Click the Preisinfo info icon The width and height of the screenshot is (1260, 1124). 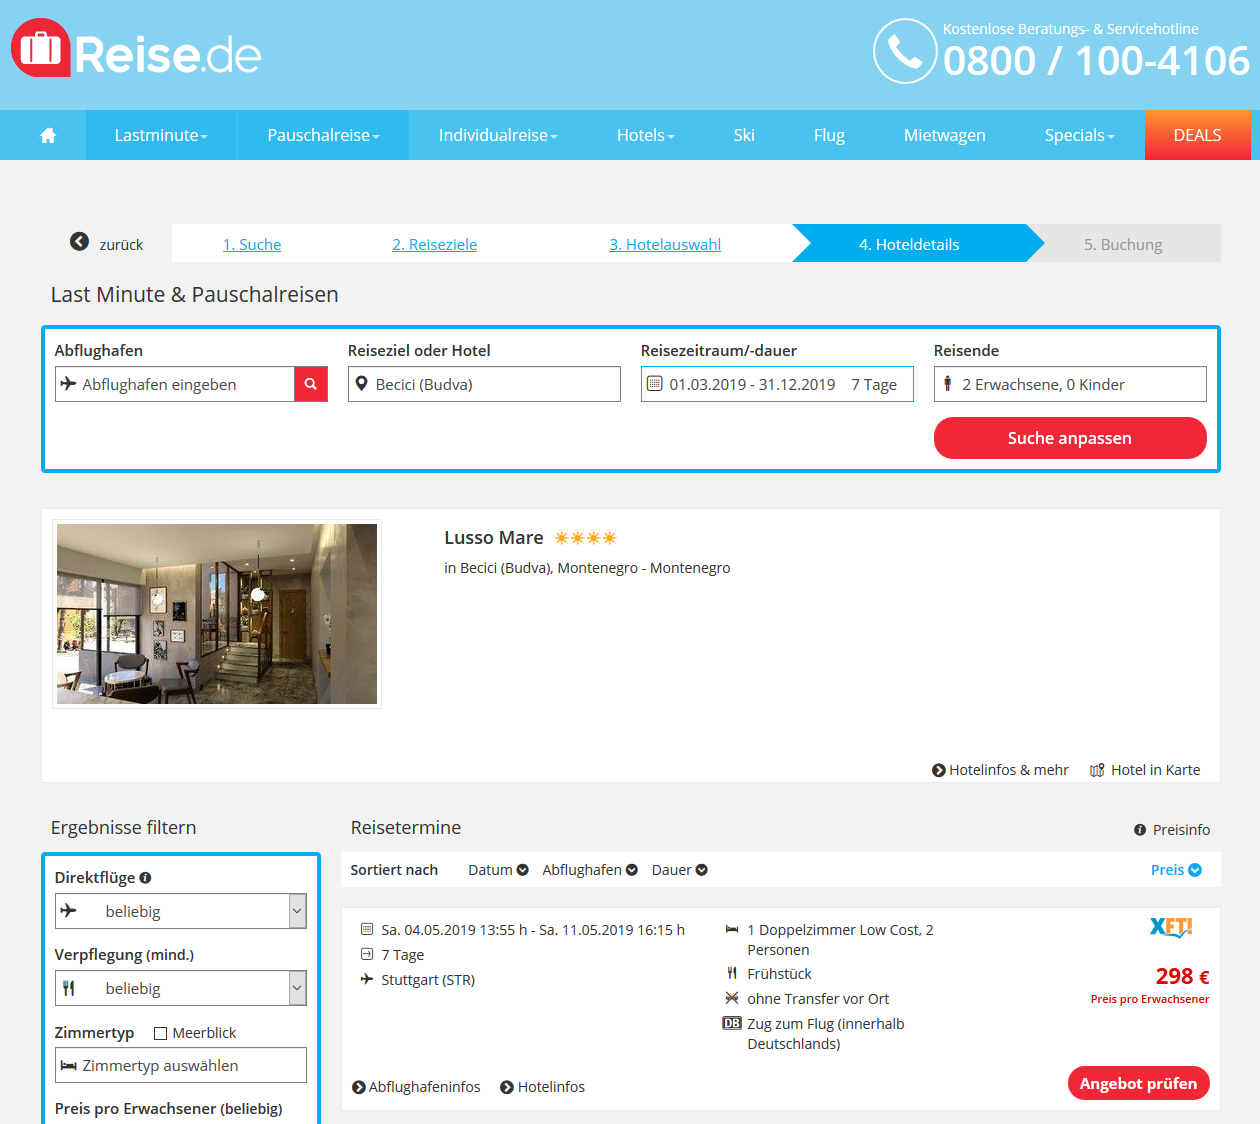pyautogui.click(x=1140, y=830)
